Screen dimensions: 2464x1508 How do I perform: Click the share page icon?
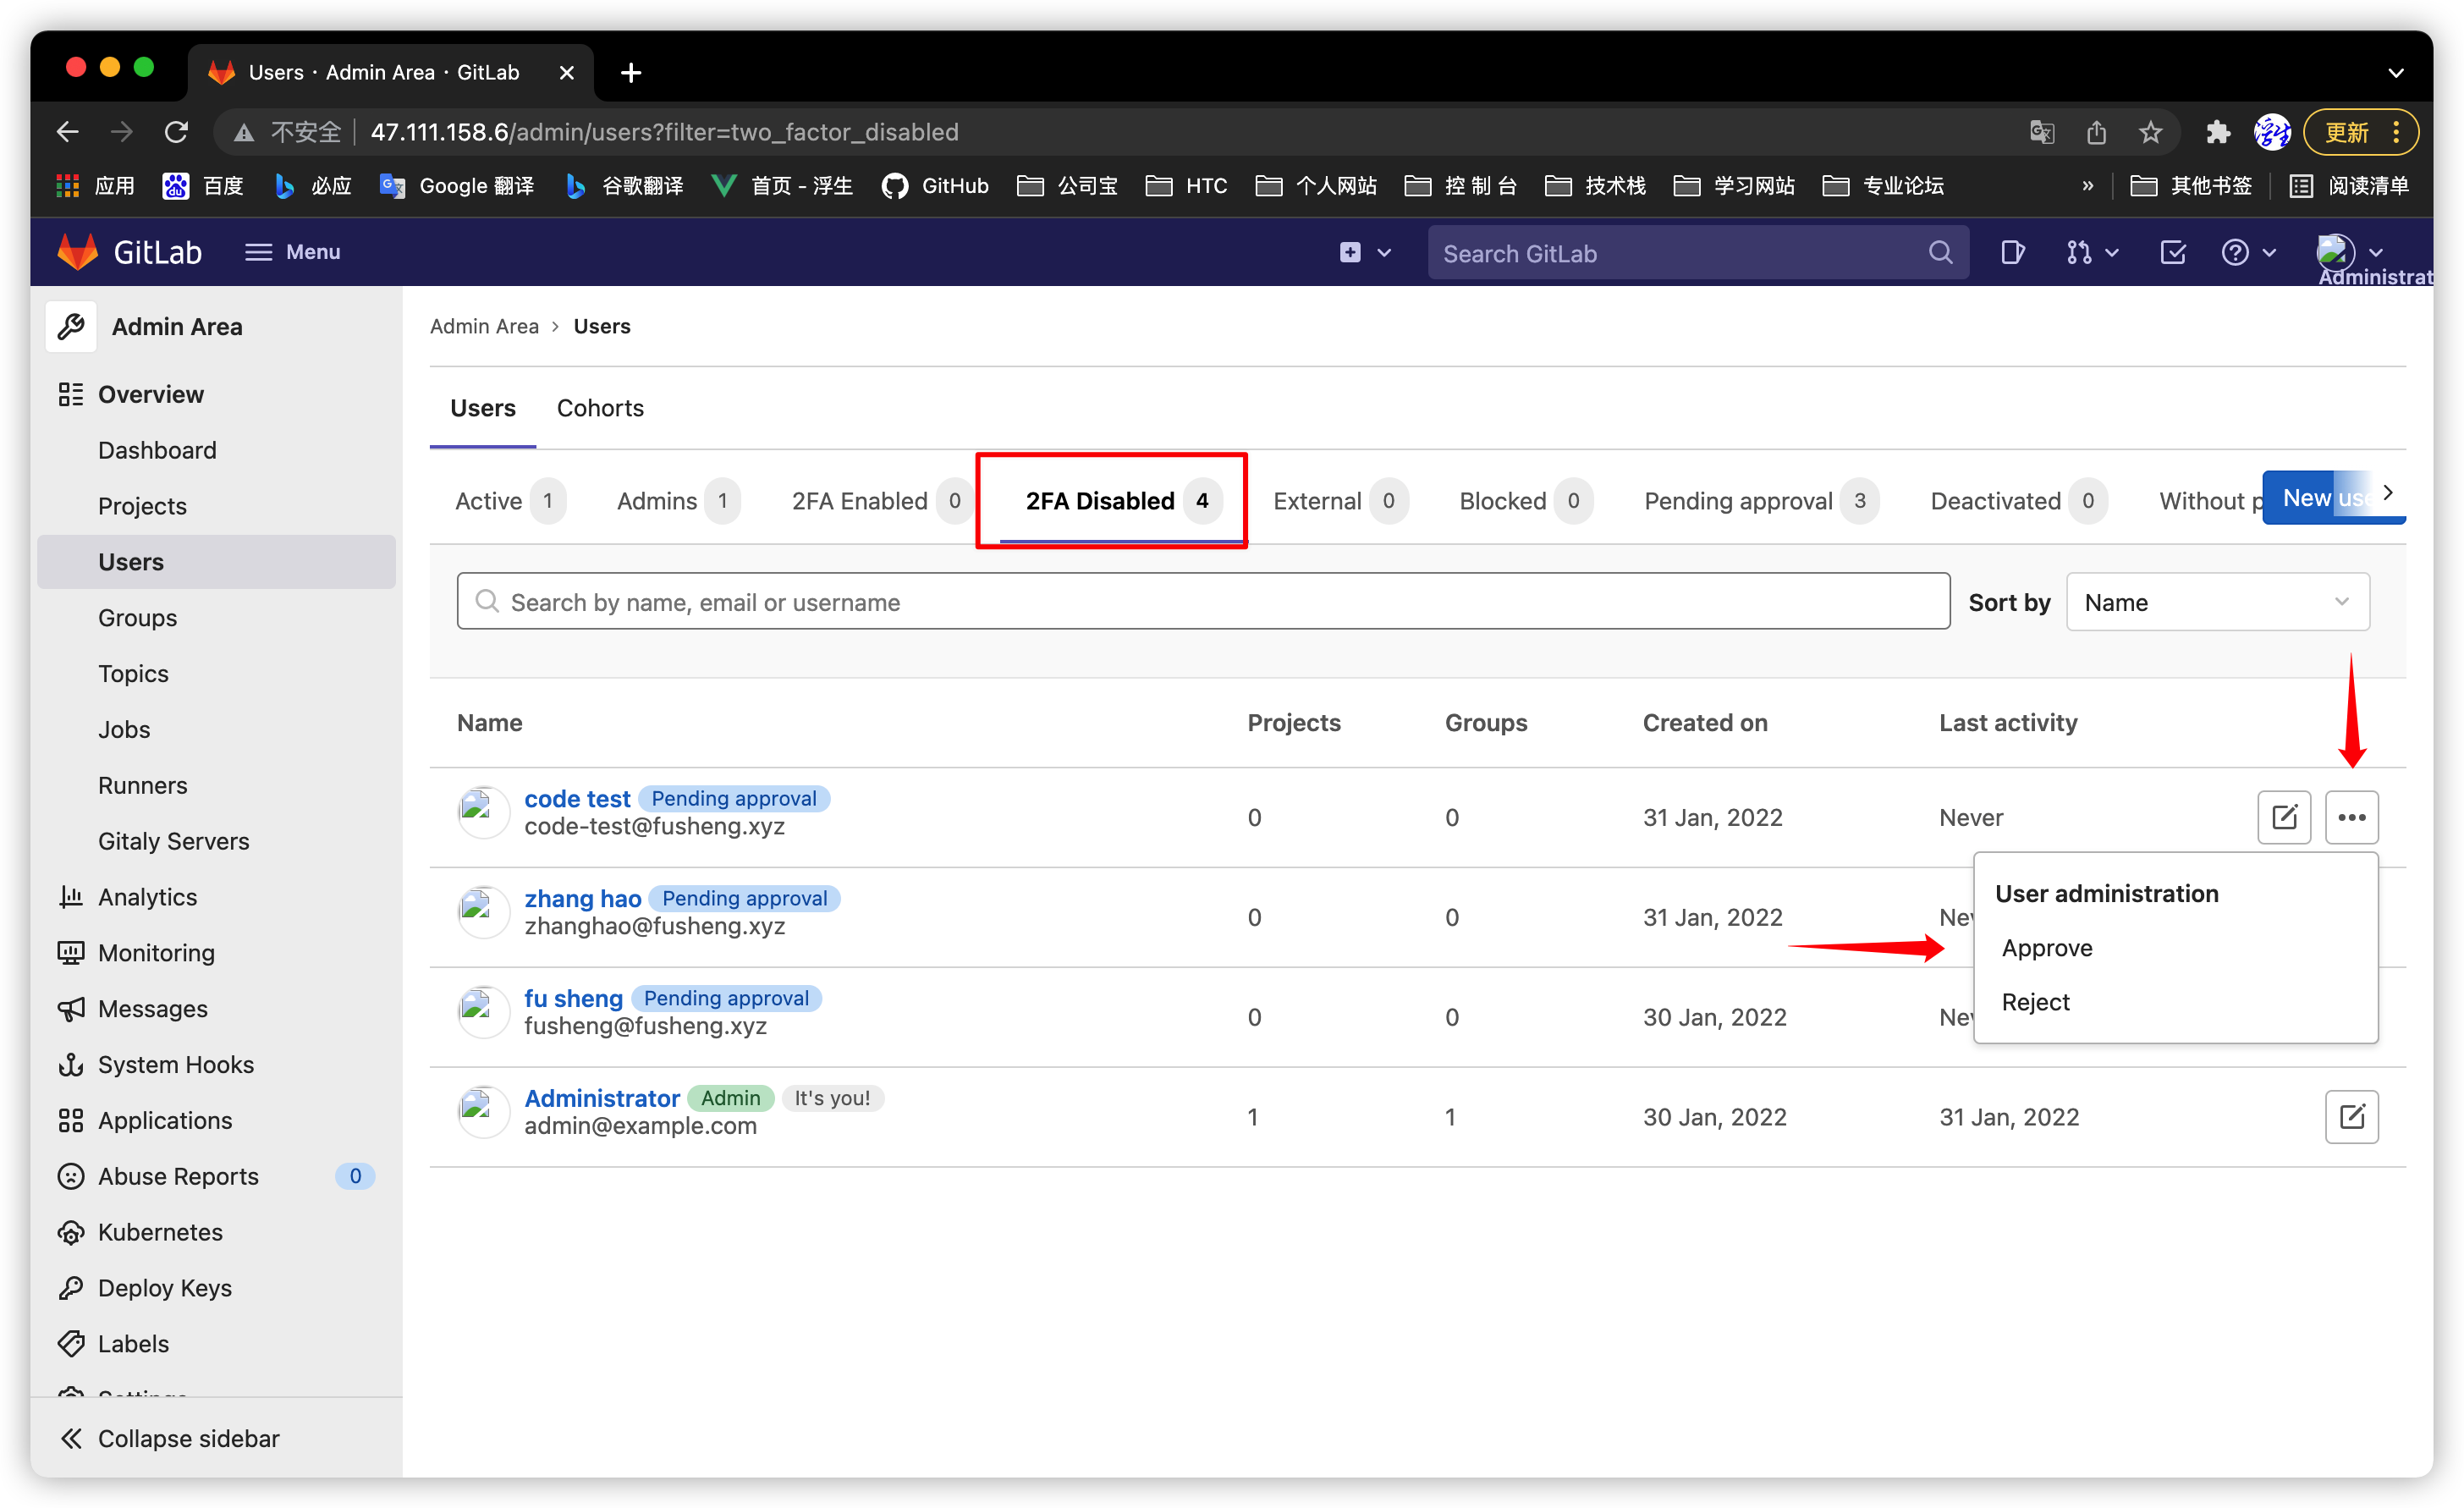click(x=2096, y=132)
